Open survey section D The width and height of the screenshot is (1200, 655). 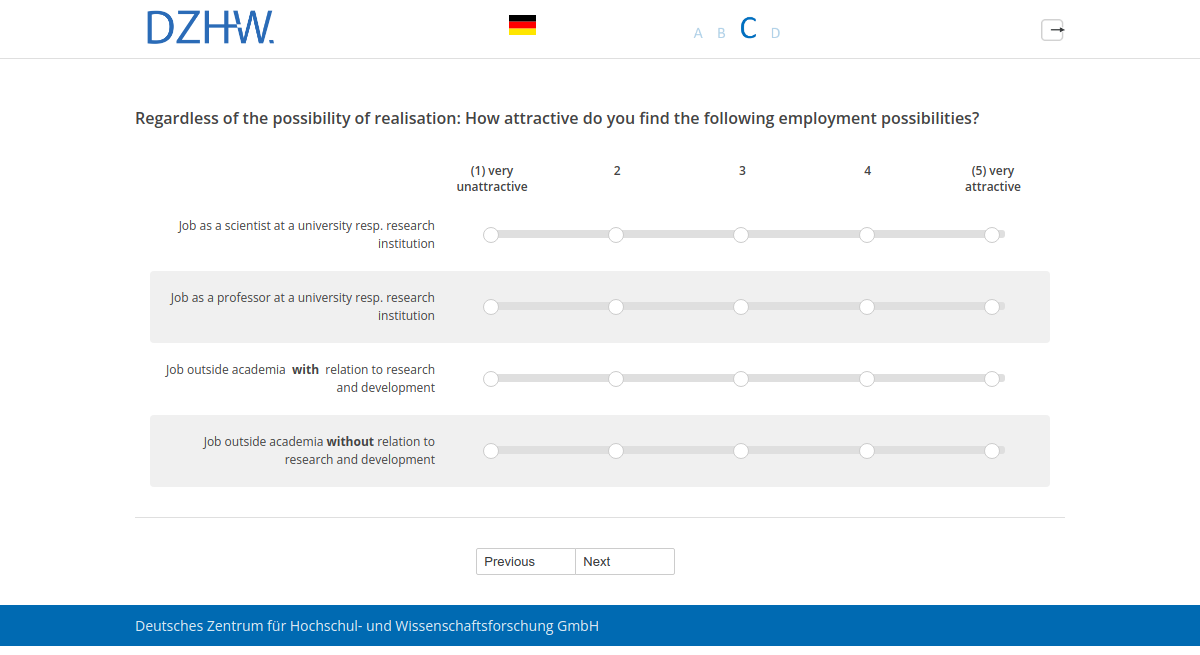pos(775,32)
